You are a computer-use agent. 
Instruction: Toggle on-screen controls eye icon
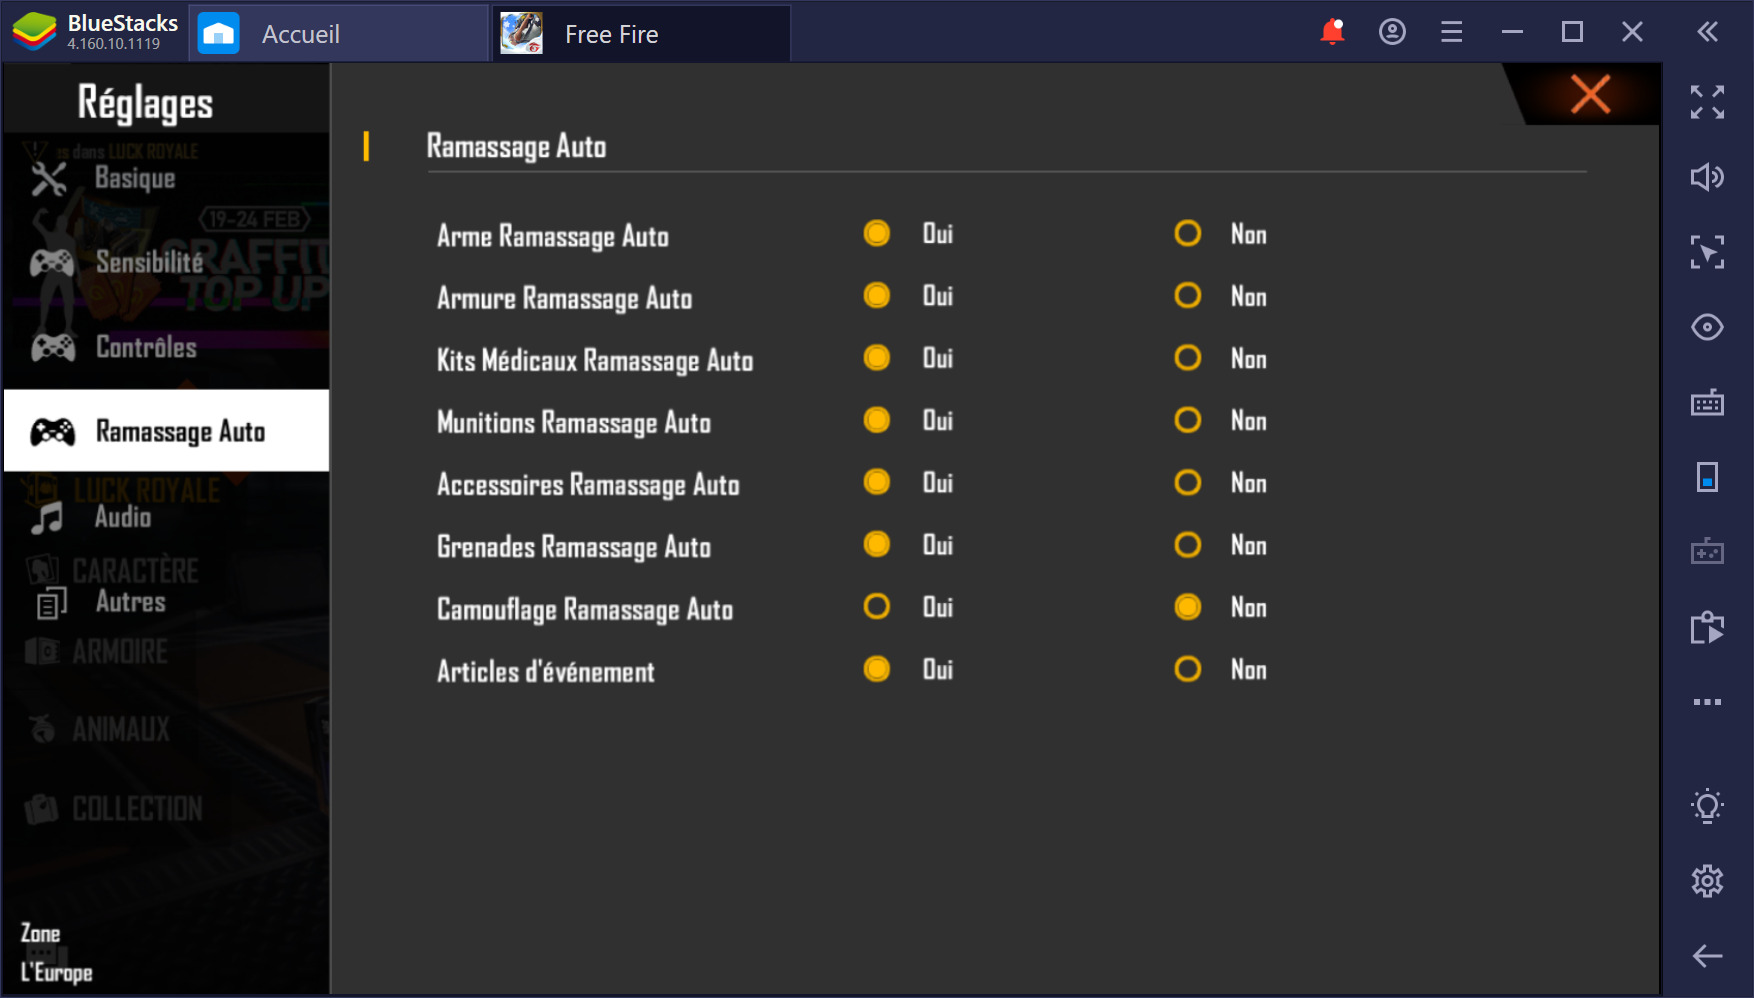(1707, 327)
